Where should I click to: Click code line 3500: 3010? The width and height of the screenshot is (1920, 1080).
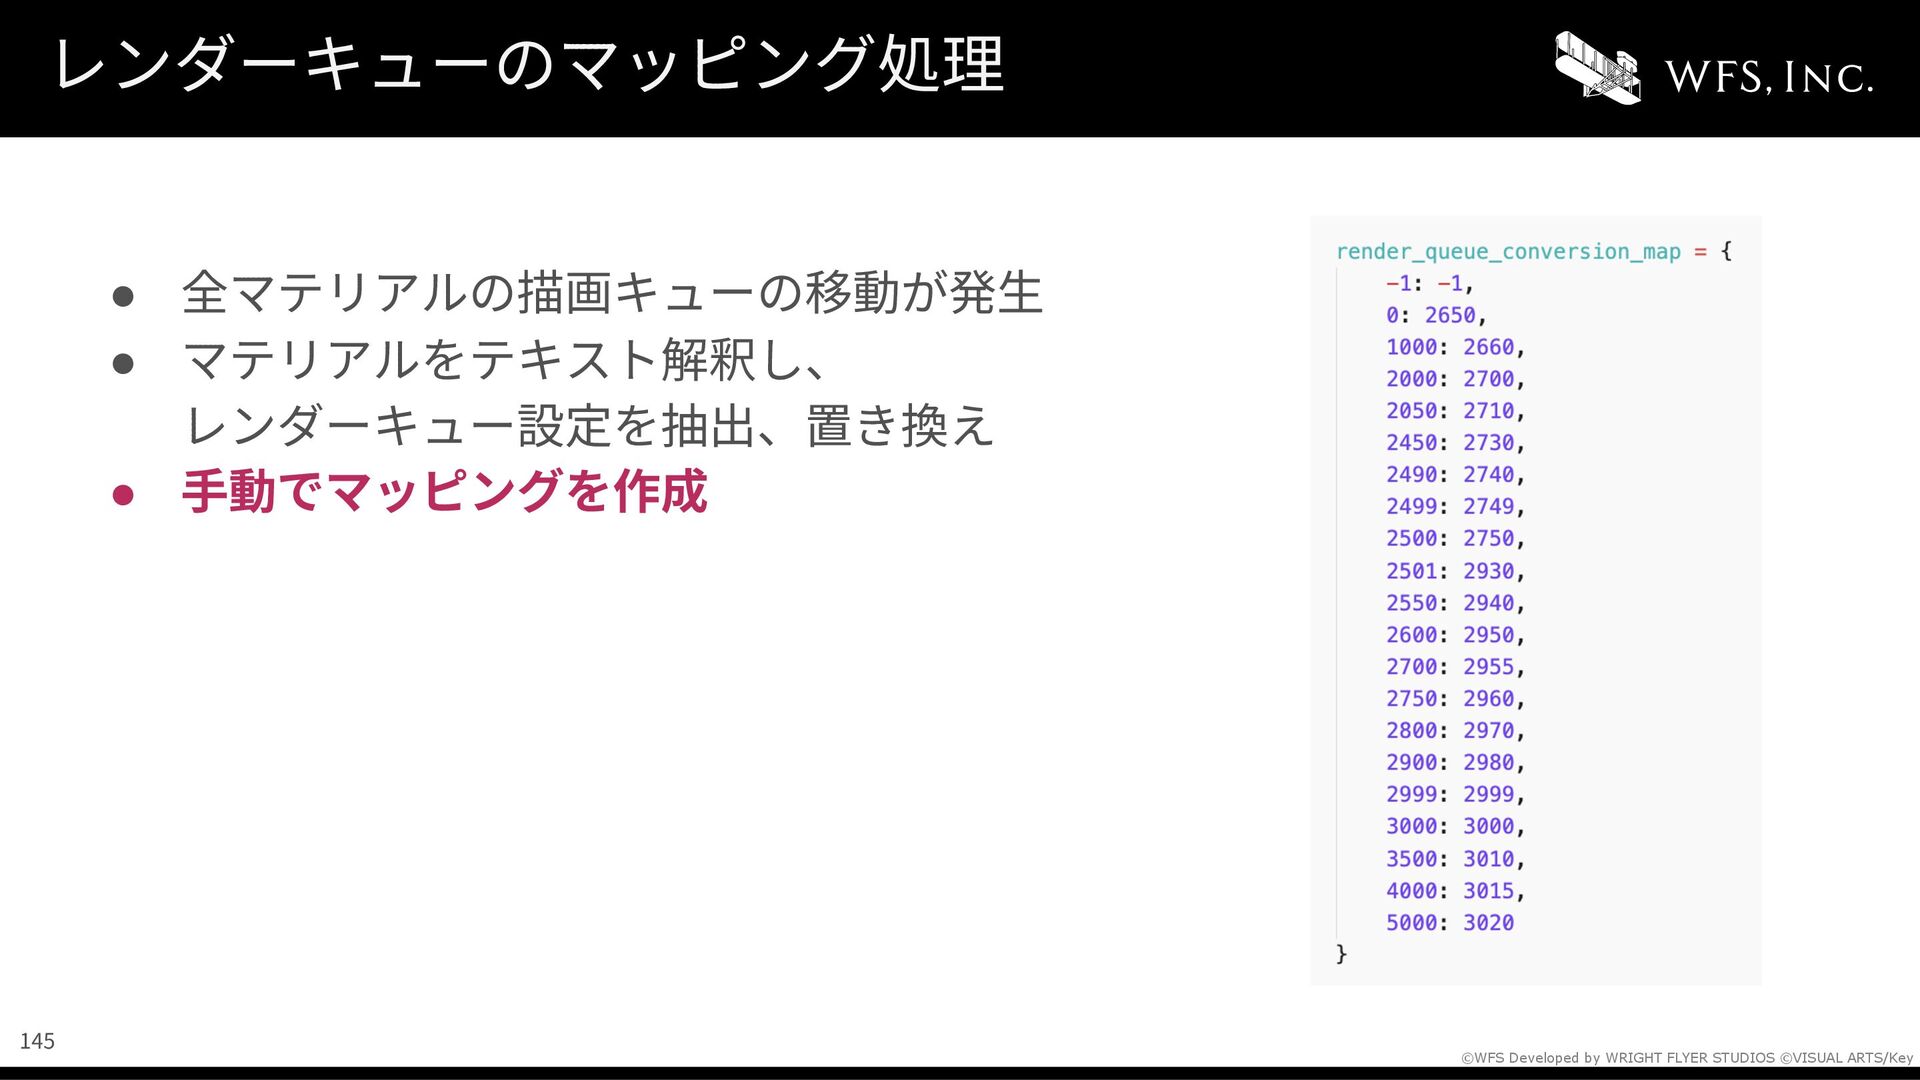1455,860
